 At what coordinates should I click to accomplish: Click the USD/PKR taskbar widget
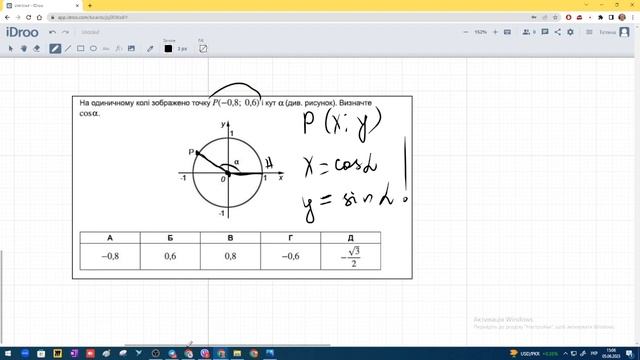click(533, 353)
